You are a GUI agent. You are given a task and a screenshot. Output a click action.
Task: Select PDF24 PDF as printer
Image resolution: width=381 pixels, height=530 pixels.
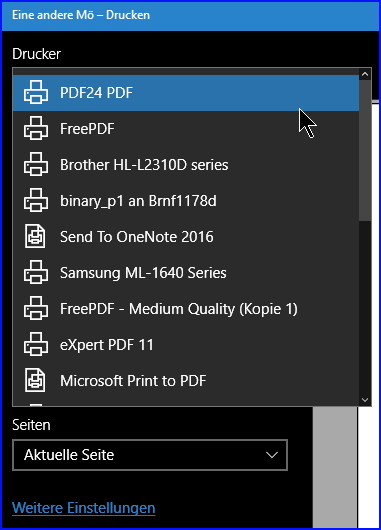(x=186, y=93)
